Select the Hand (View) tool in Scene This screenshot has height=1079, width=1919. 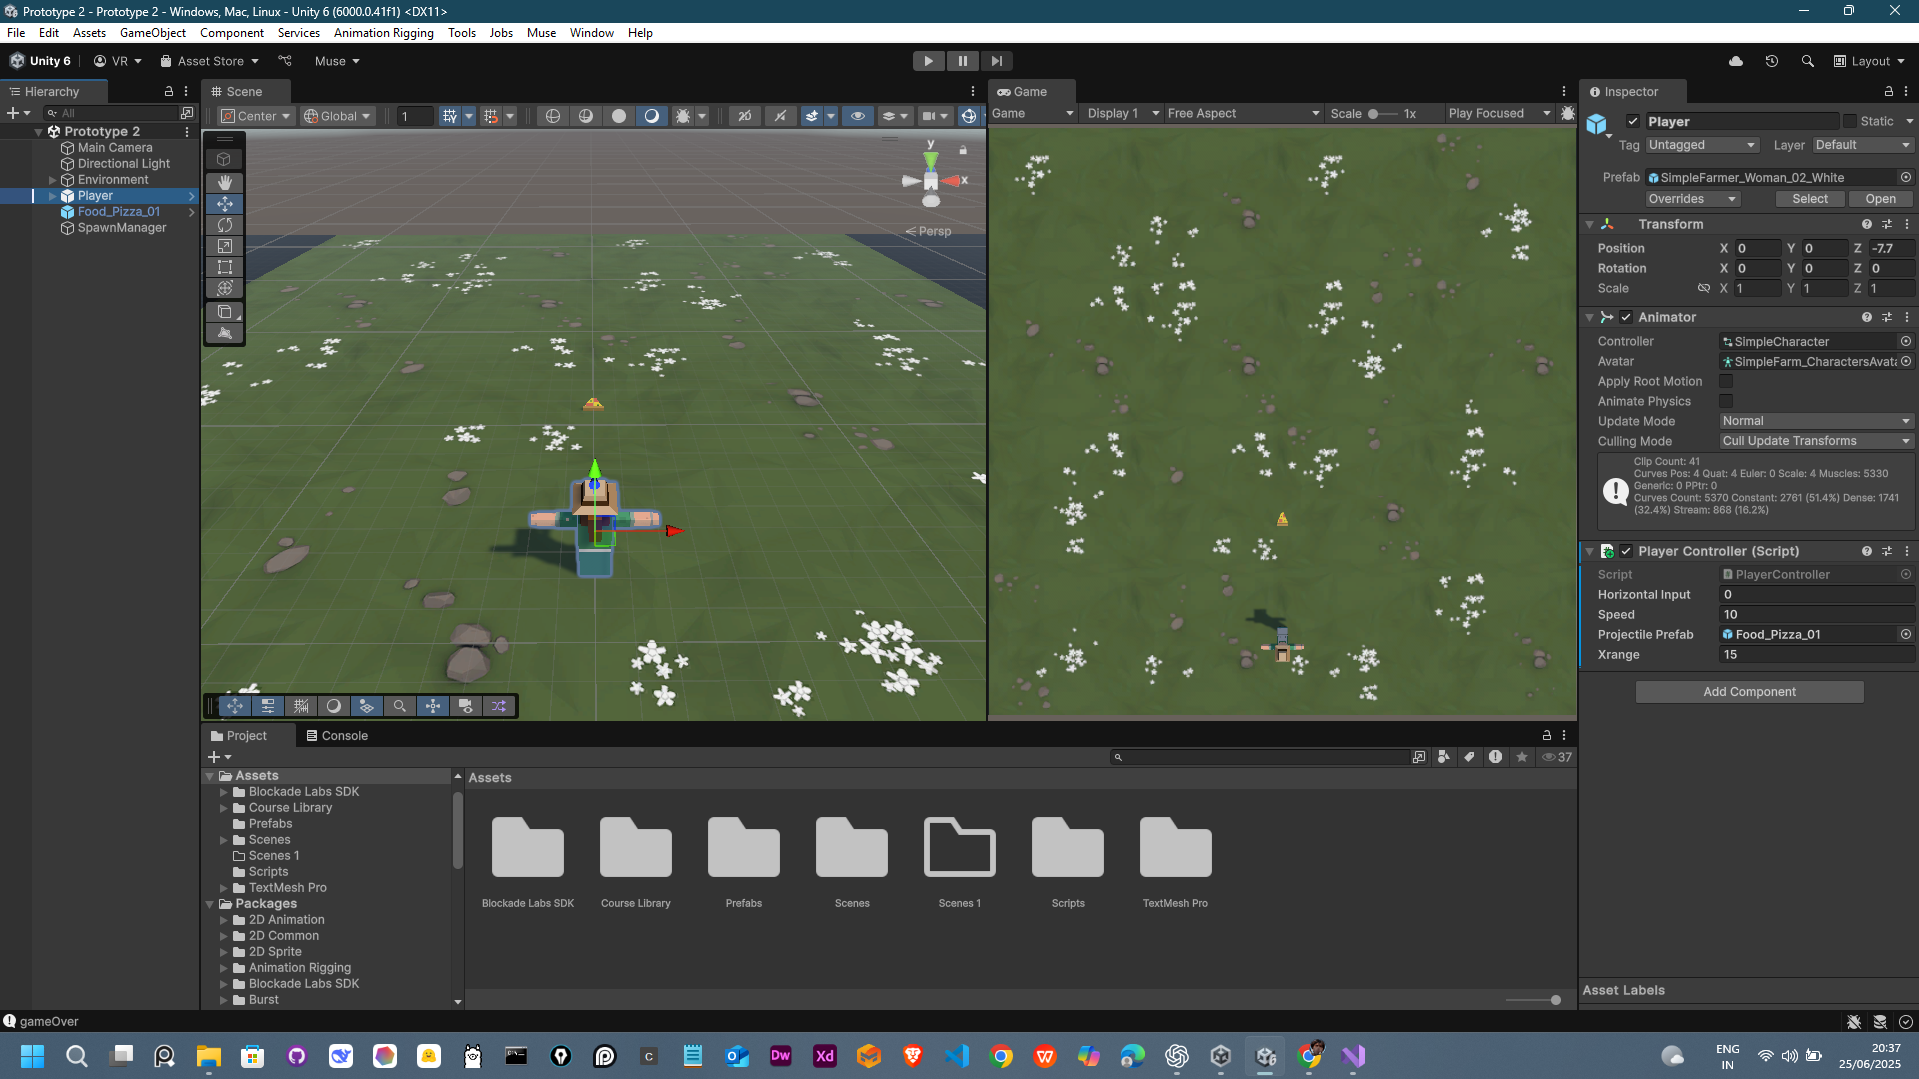(x=225, y=182)
